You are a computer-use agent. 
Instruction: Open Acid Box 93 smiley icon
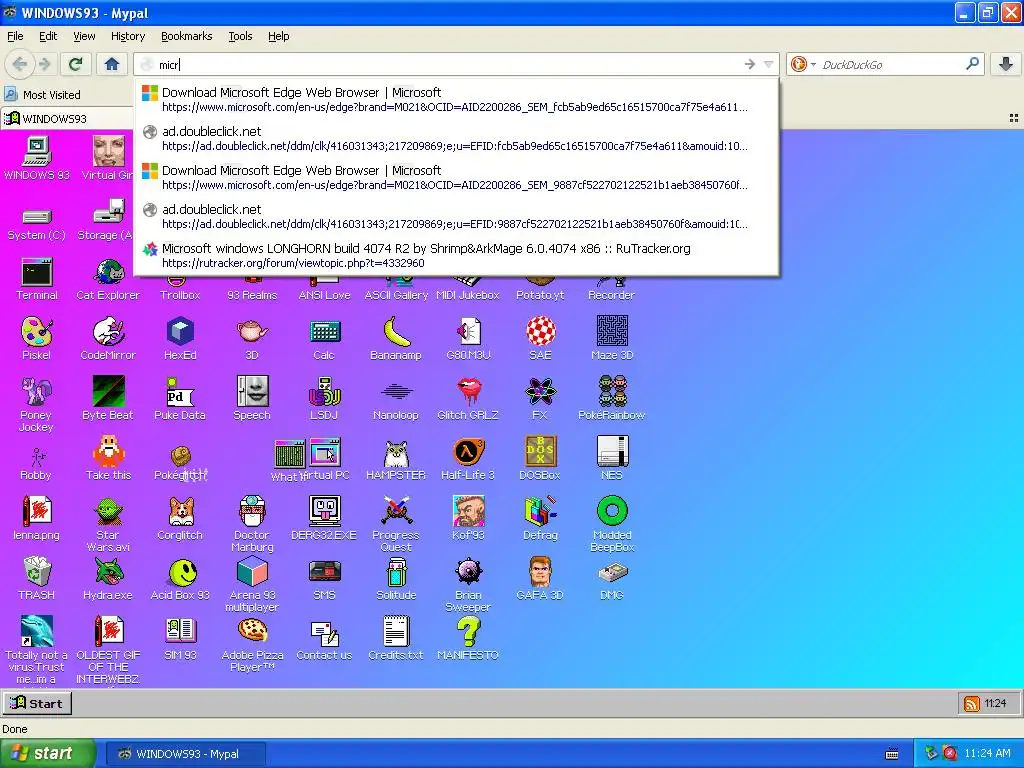180,579
